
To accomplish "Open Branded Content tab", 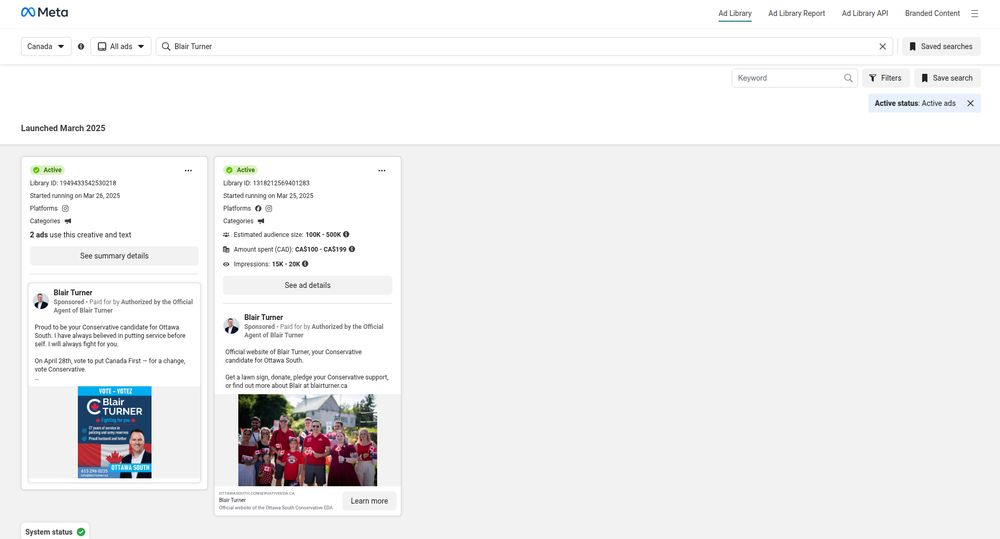I will pos(932,13).
